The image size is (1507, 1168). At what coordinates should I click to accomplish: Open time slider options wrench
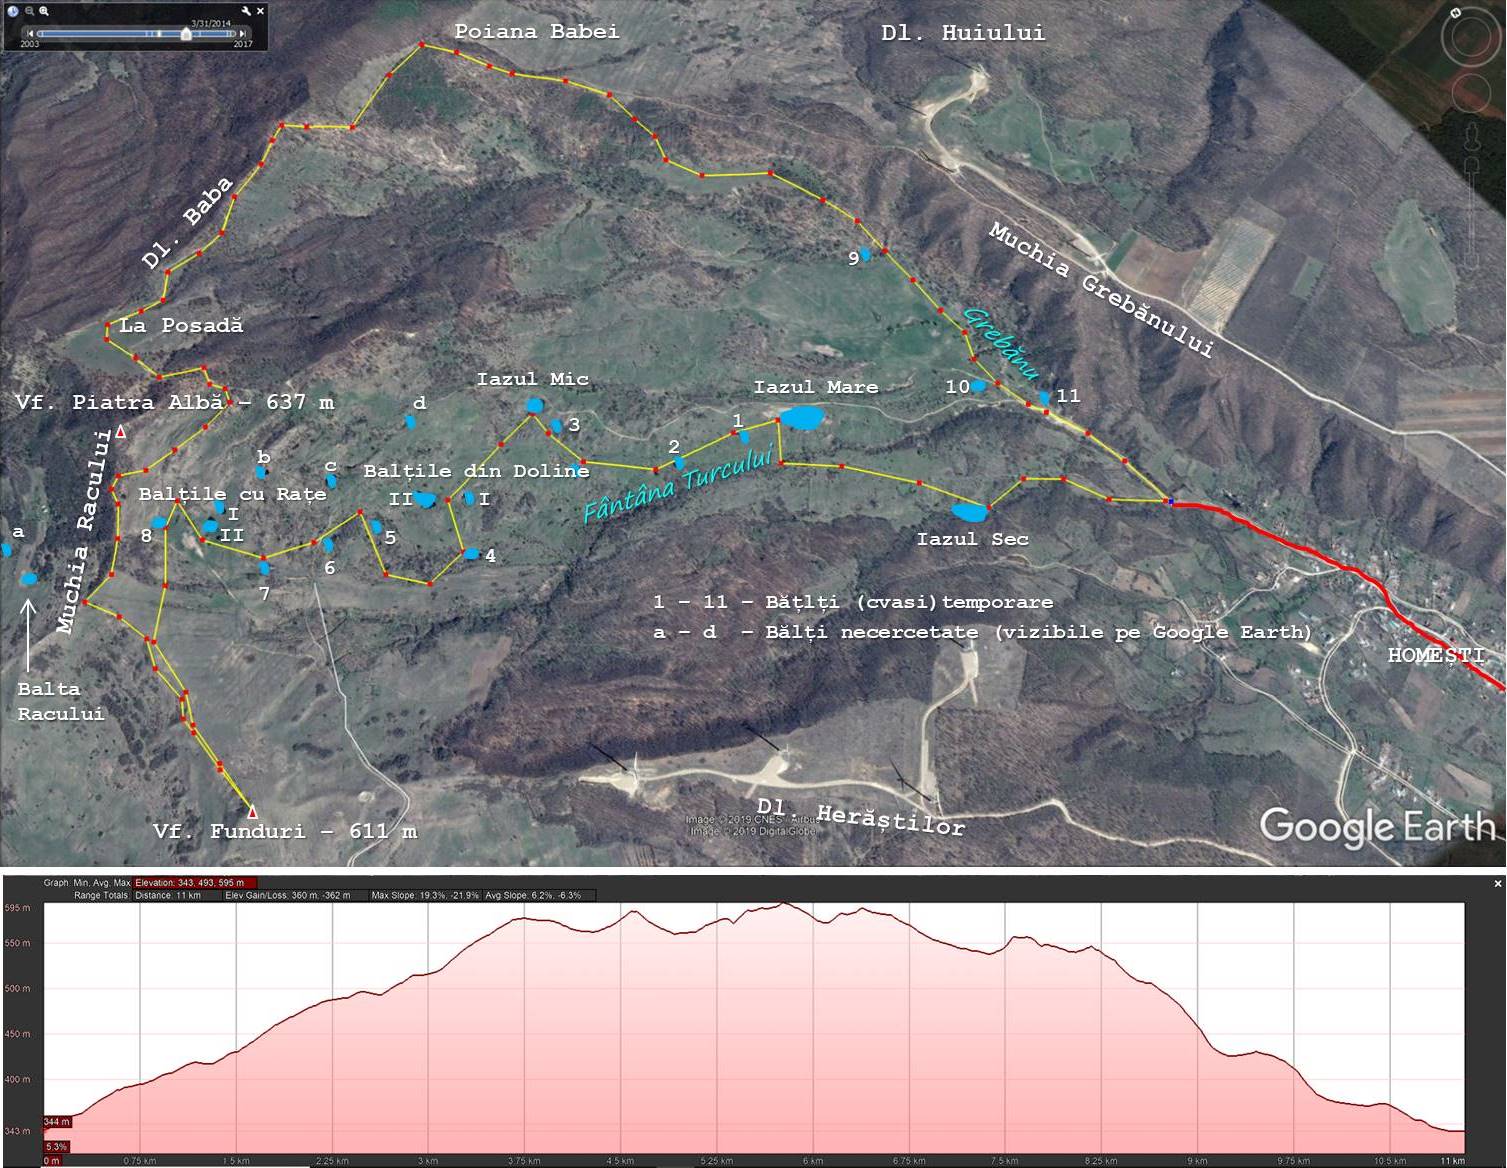click(x=246, y=11)
